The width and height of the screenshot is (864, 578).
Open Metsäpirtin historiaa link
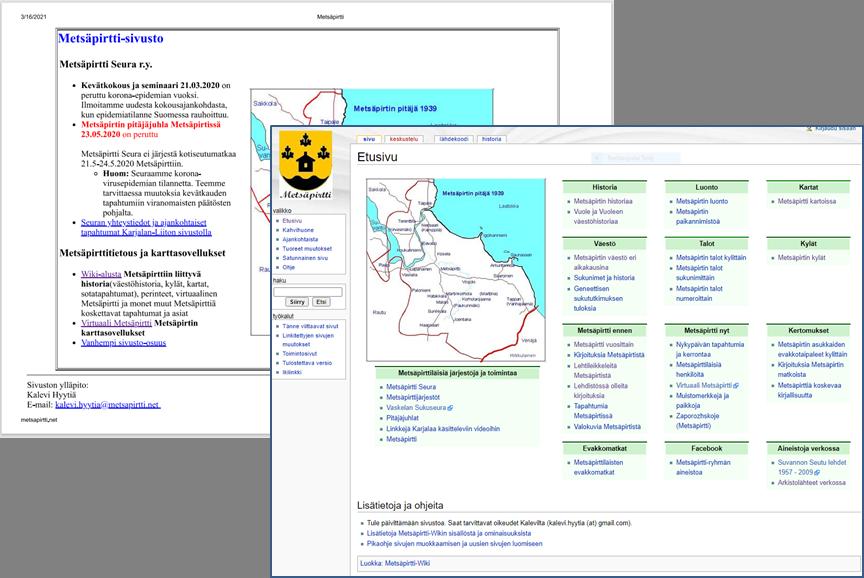[x=603, y=202]
